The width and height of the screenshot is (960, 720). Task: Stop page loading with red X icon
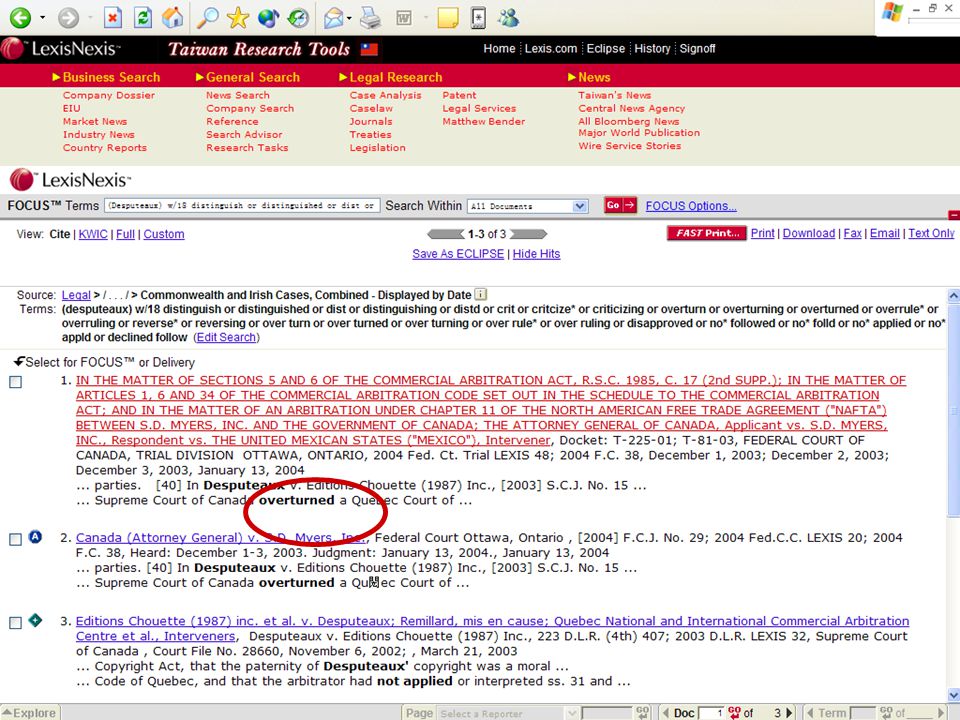click(x=113, y=18)
